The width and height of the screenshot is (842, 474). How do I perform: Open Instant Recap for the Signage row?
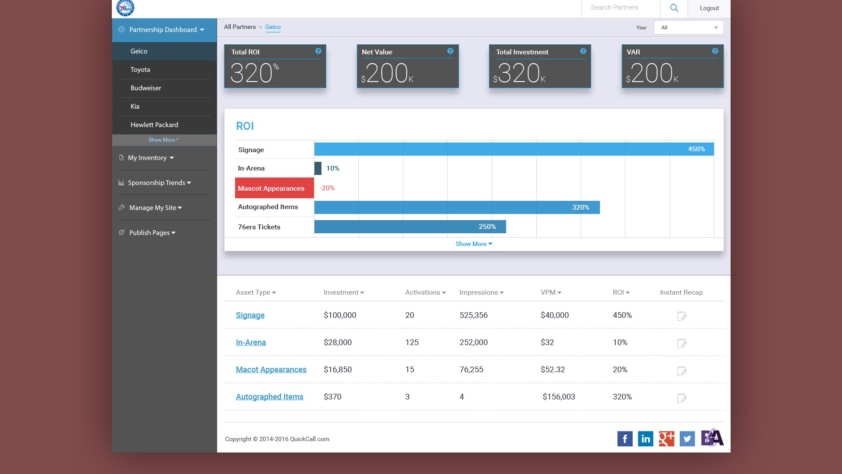point(681,316)
